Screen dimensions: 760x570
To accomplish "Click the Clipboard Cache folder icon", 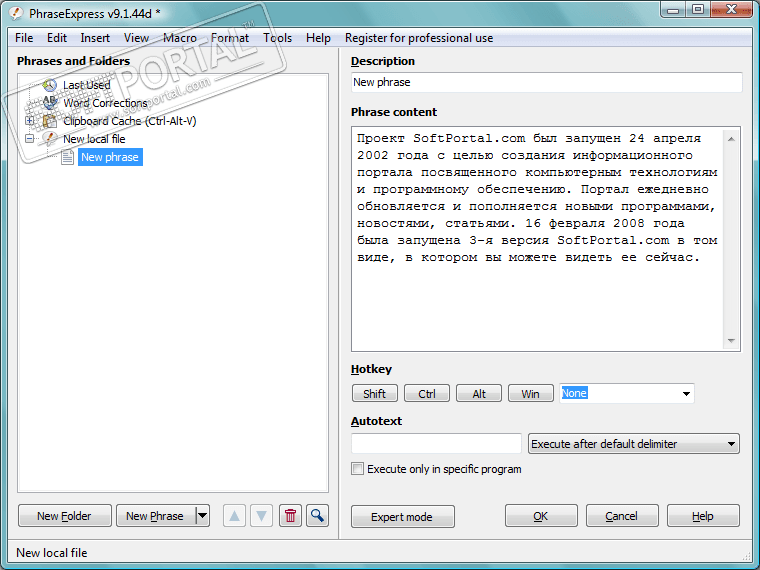I will (x=49, y=121).
